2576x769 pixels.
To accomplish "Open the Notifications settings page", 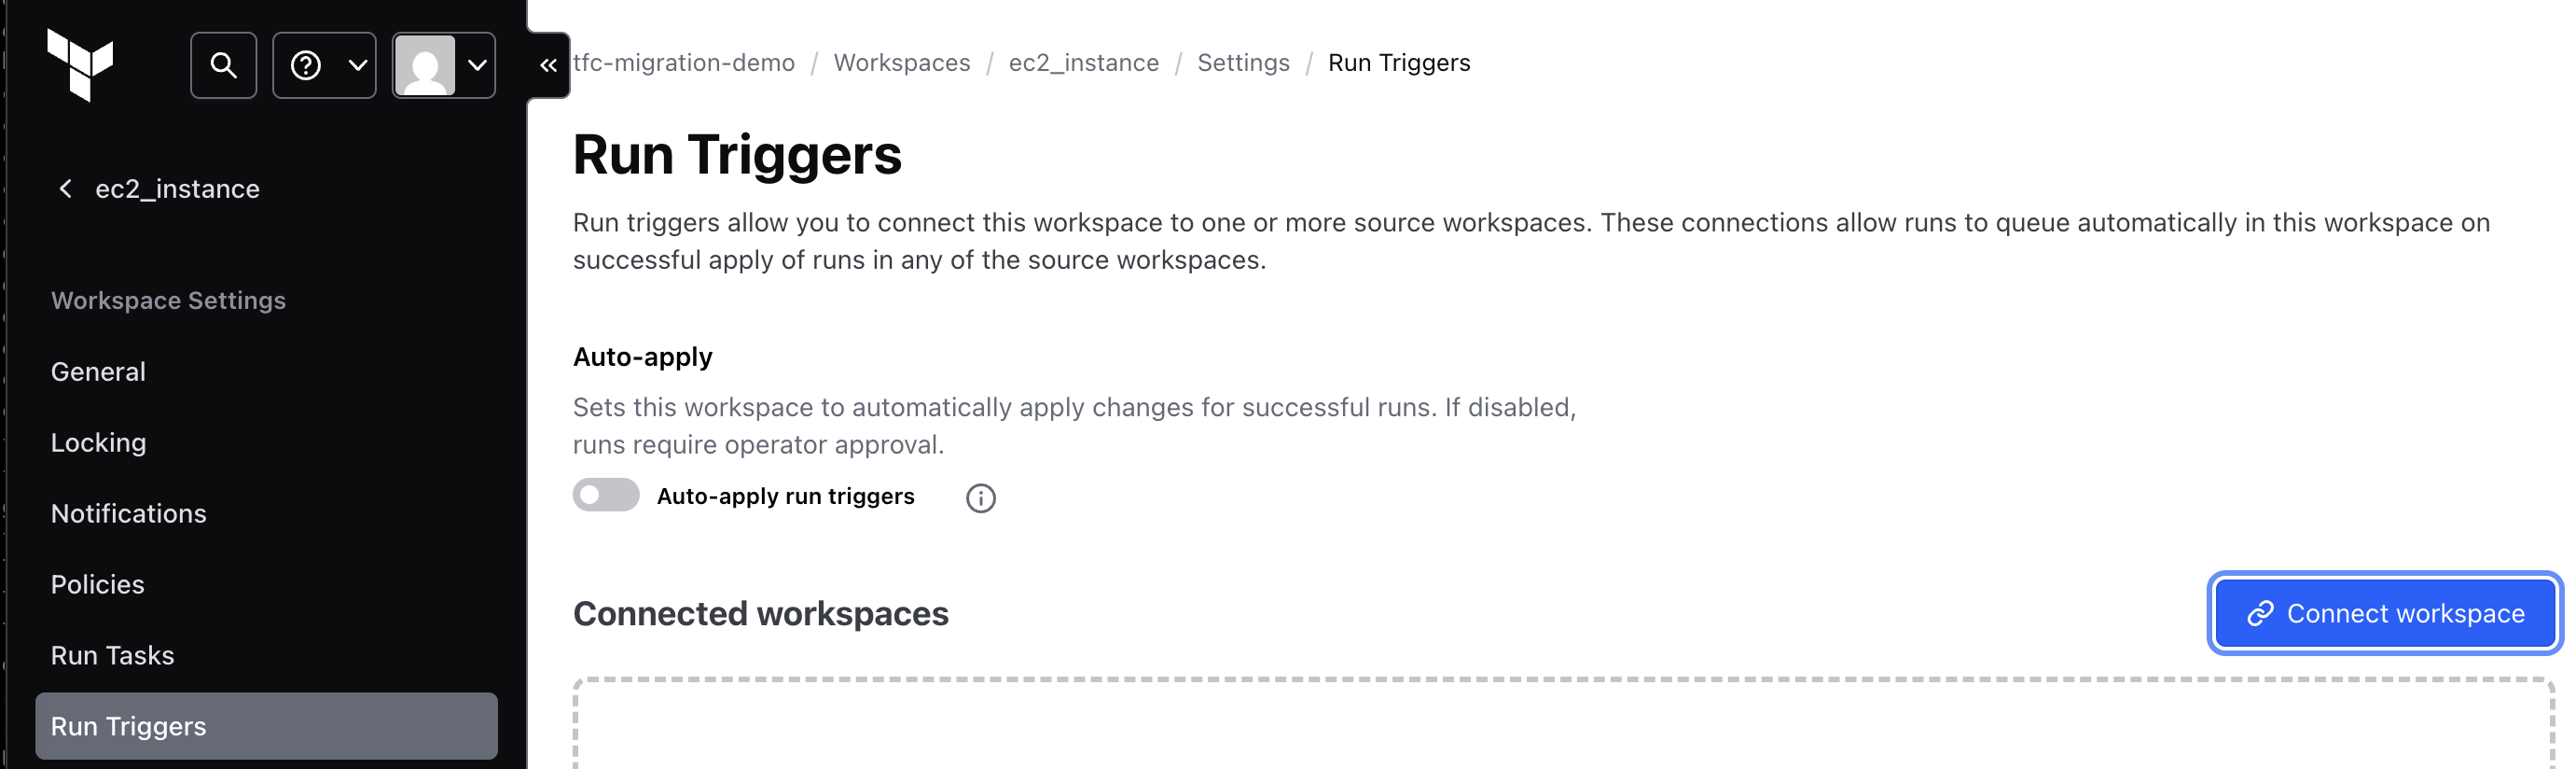I will point(129,513).
